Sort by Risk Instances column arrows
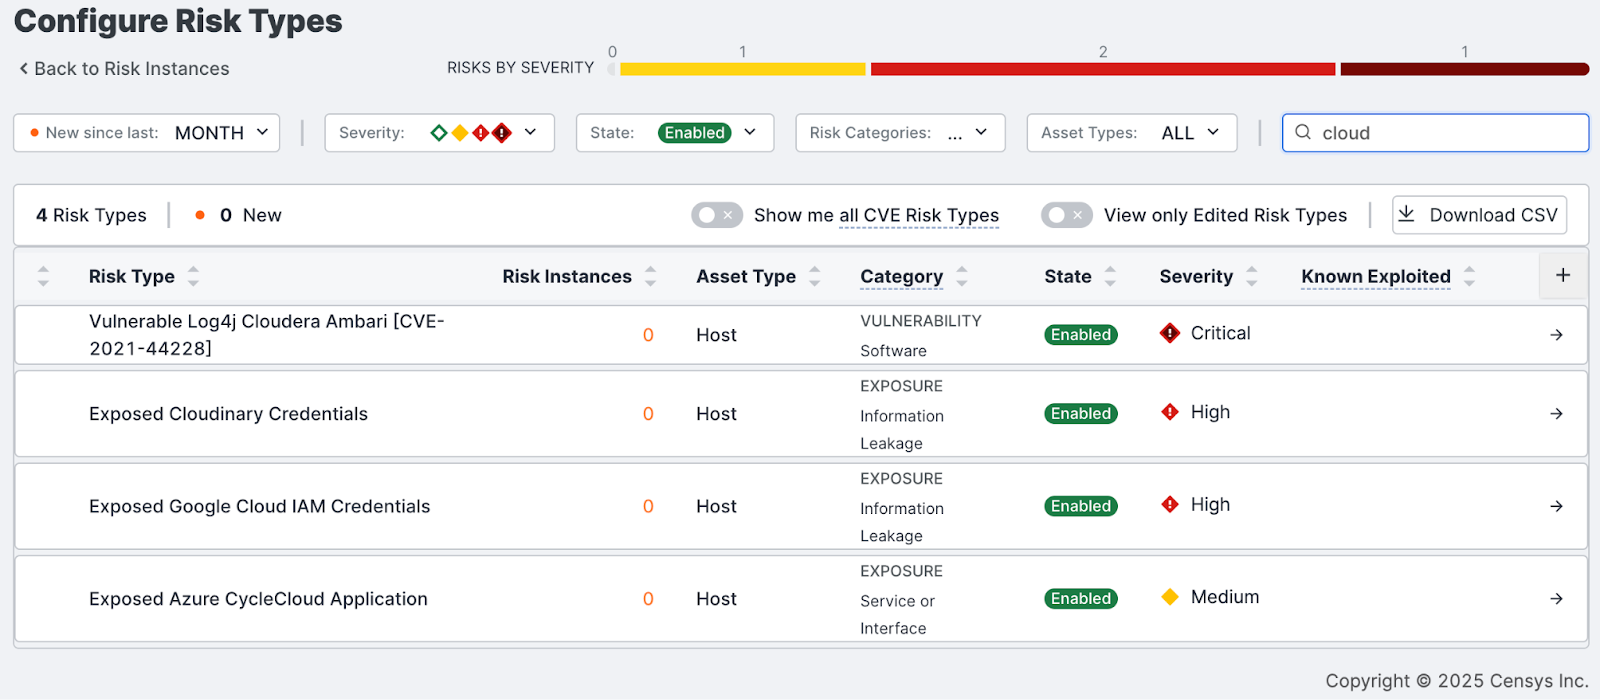 pyautogui.click(x=651, y=277)
